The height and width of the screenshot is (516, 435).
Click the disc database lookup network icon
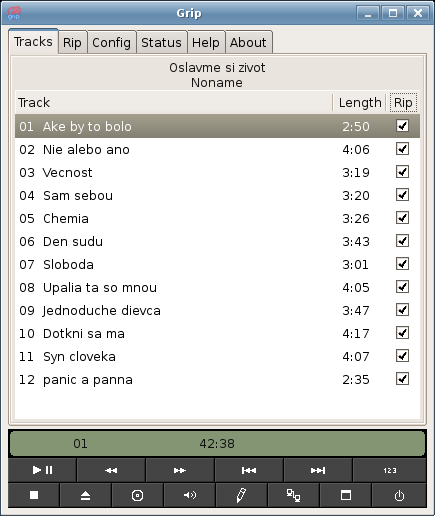pyautogui.click(x=293, y=495)
